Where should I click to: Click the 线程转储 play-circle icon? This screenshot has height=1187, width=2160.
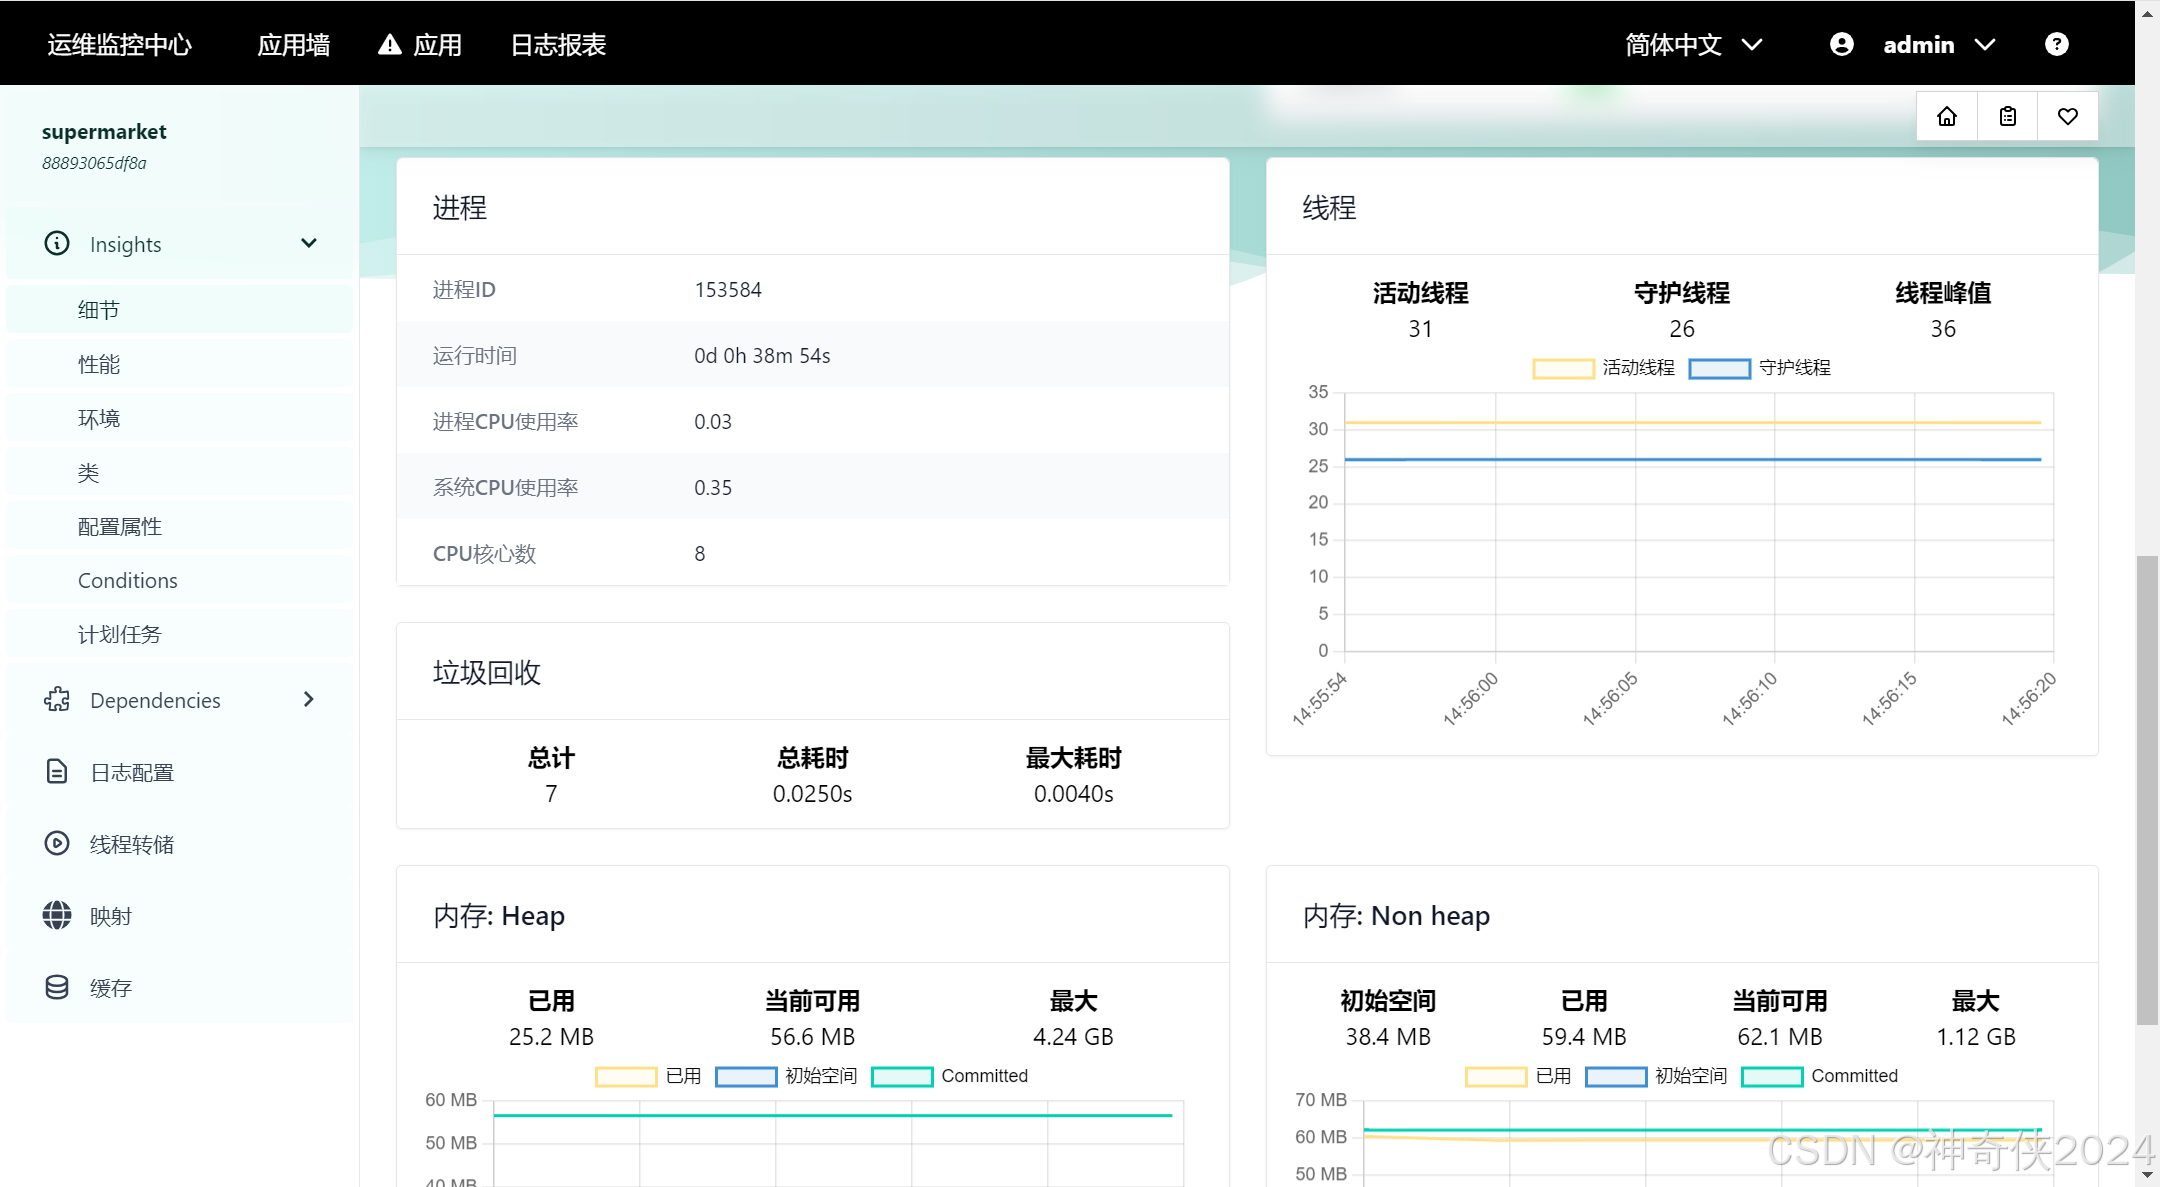(57, 844)
